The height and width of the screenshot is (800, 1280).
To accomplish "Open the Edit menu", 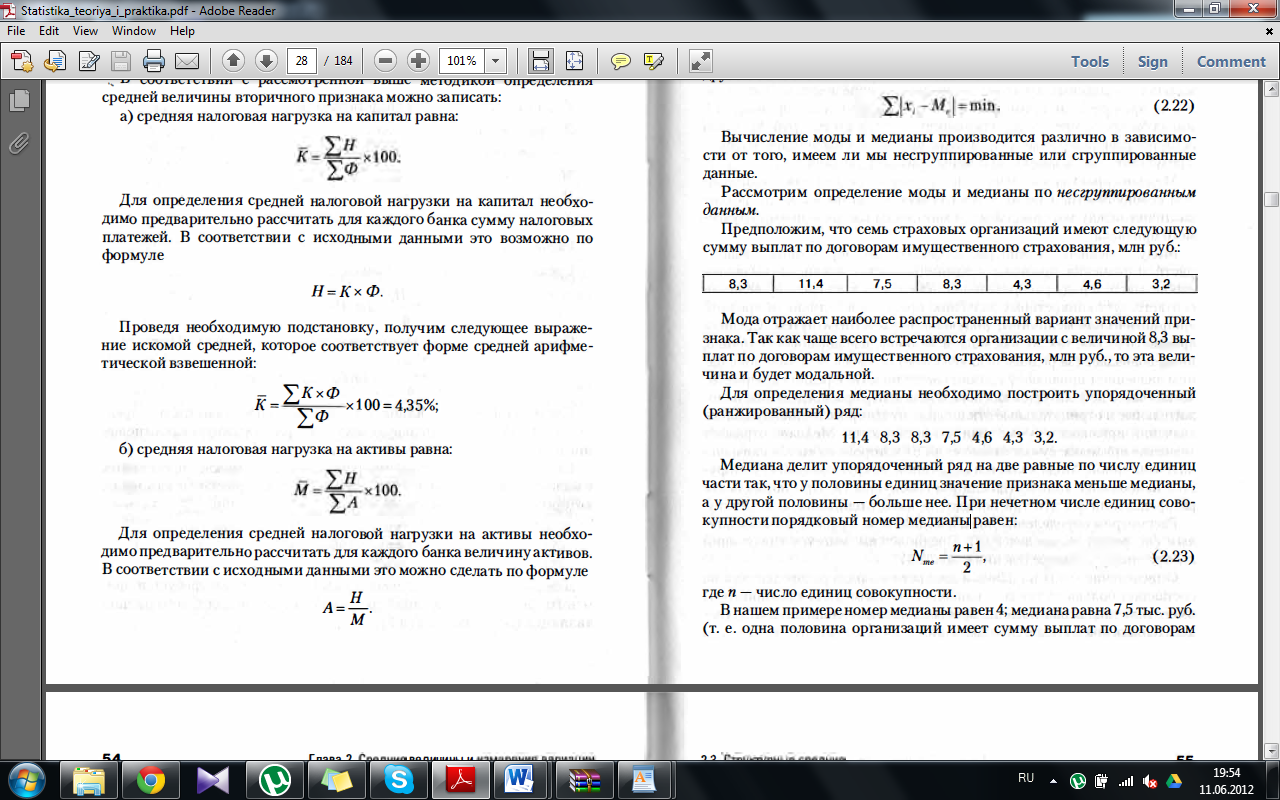I will tap(49, 31).
